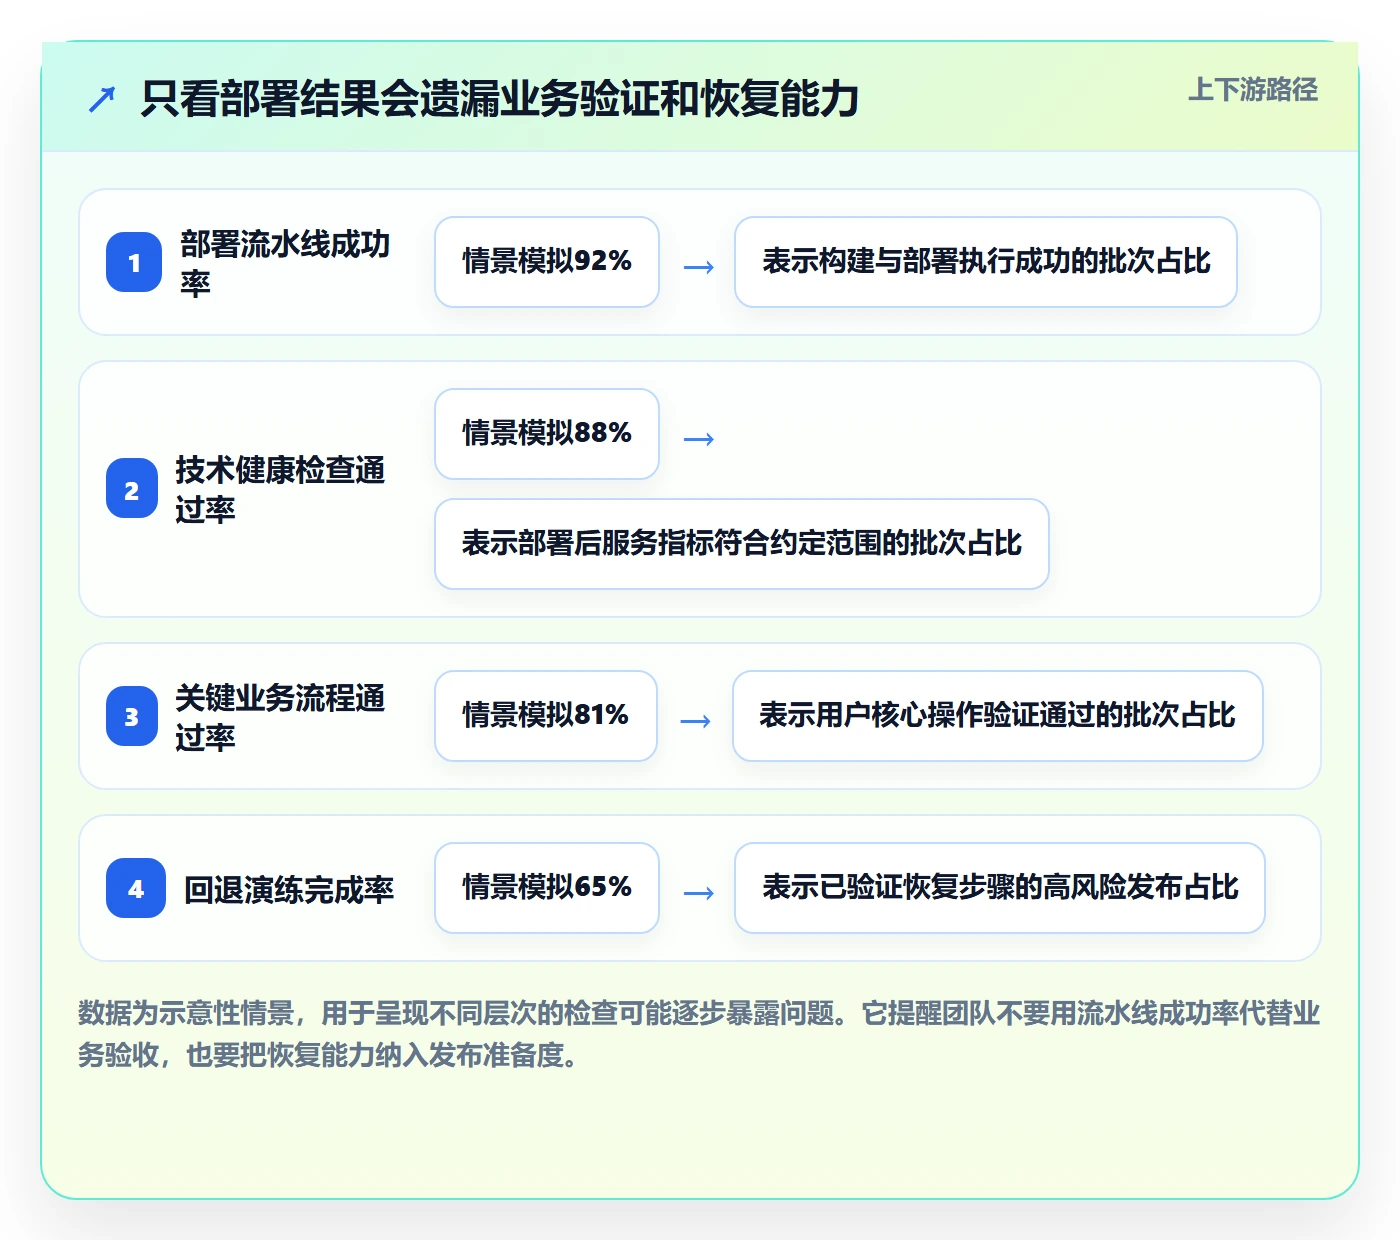Click the diagonal arrow icon beside the title
Image resolution: width=1400 pixels, height=1240 pixels.
pyautogui.click(x=102, y=99)
